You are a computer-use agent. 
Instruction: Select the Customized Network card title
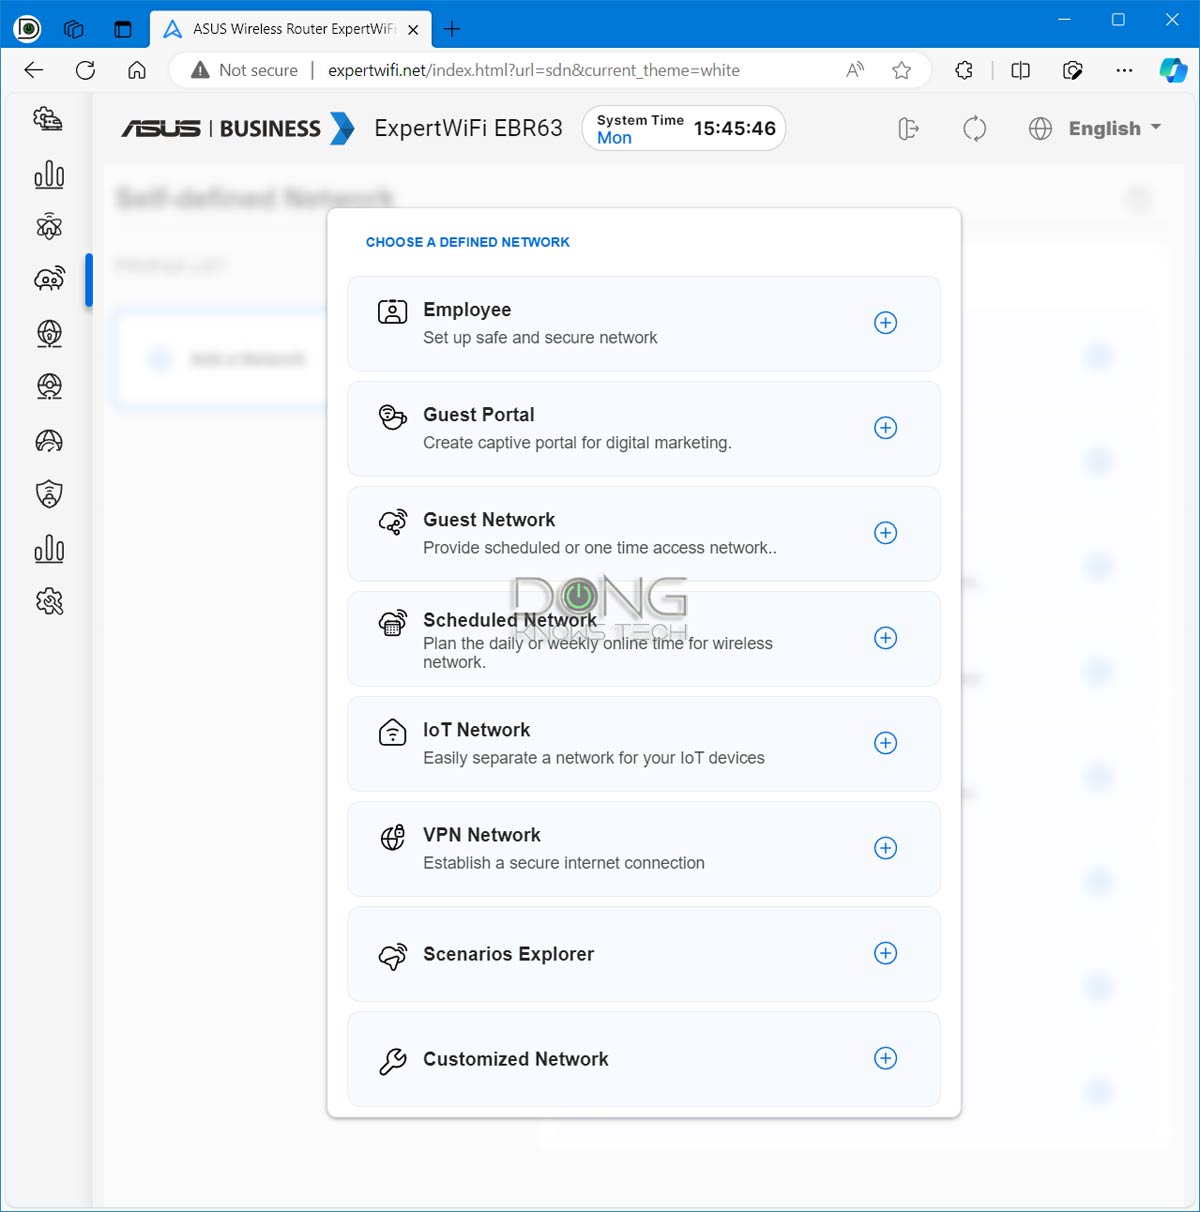pyautogui.click(x=516, y=1059)
